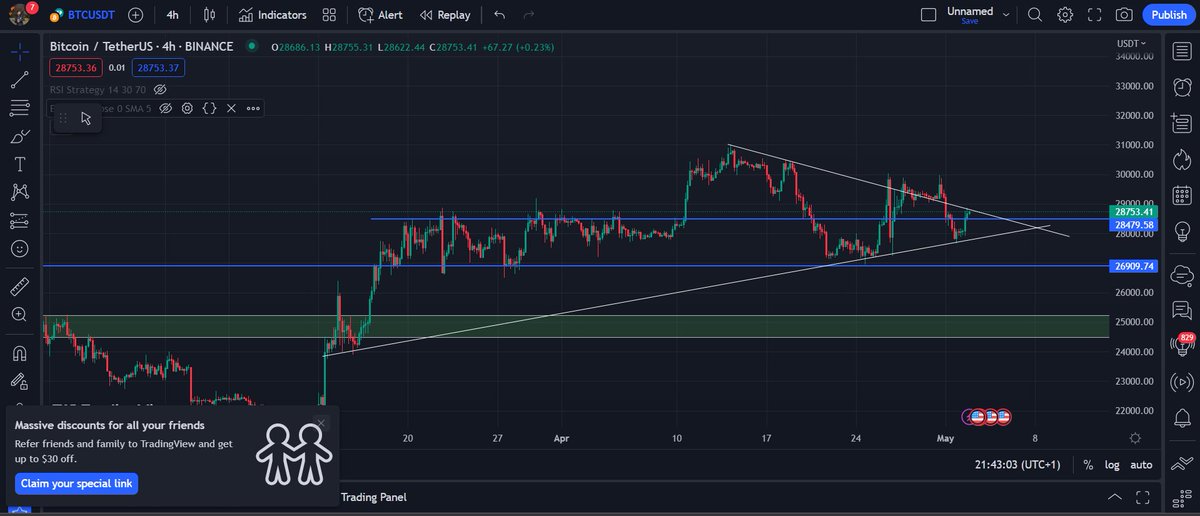Open the hotlists flame panel

tap(1181, 158)
